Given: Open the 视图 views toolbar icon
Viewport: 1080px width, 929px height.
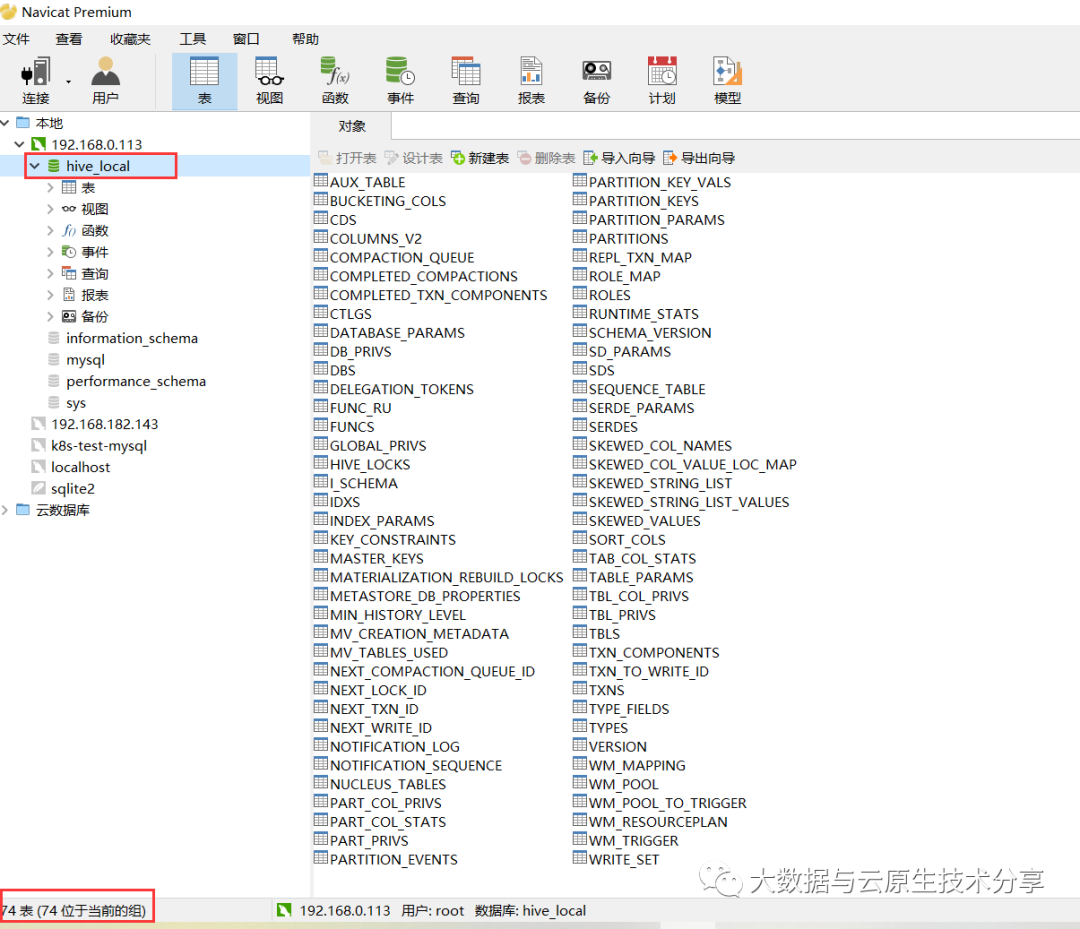Looking at the screenshot, I should point(269,80).
